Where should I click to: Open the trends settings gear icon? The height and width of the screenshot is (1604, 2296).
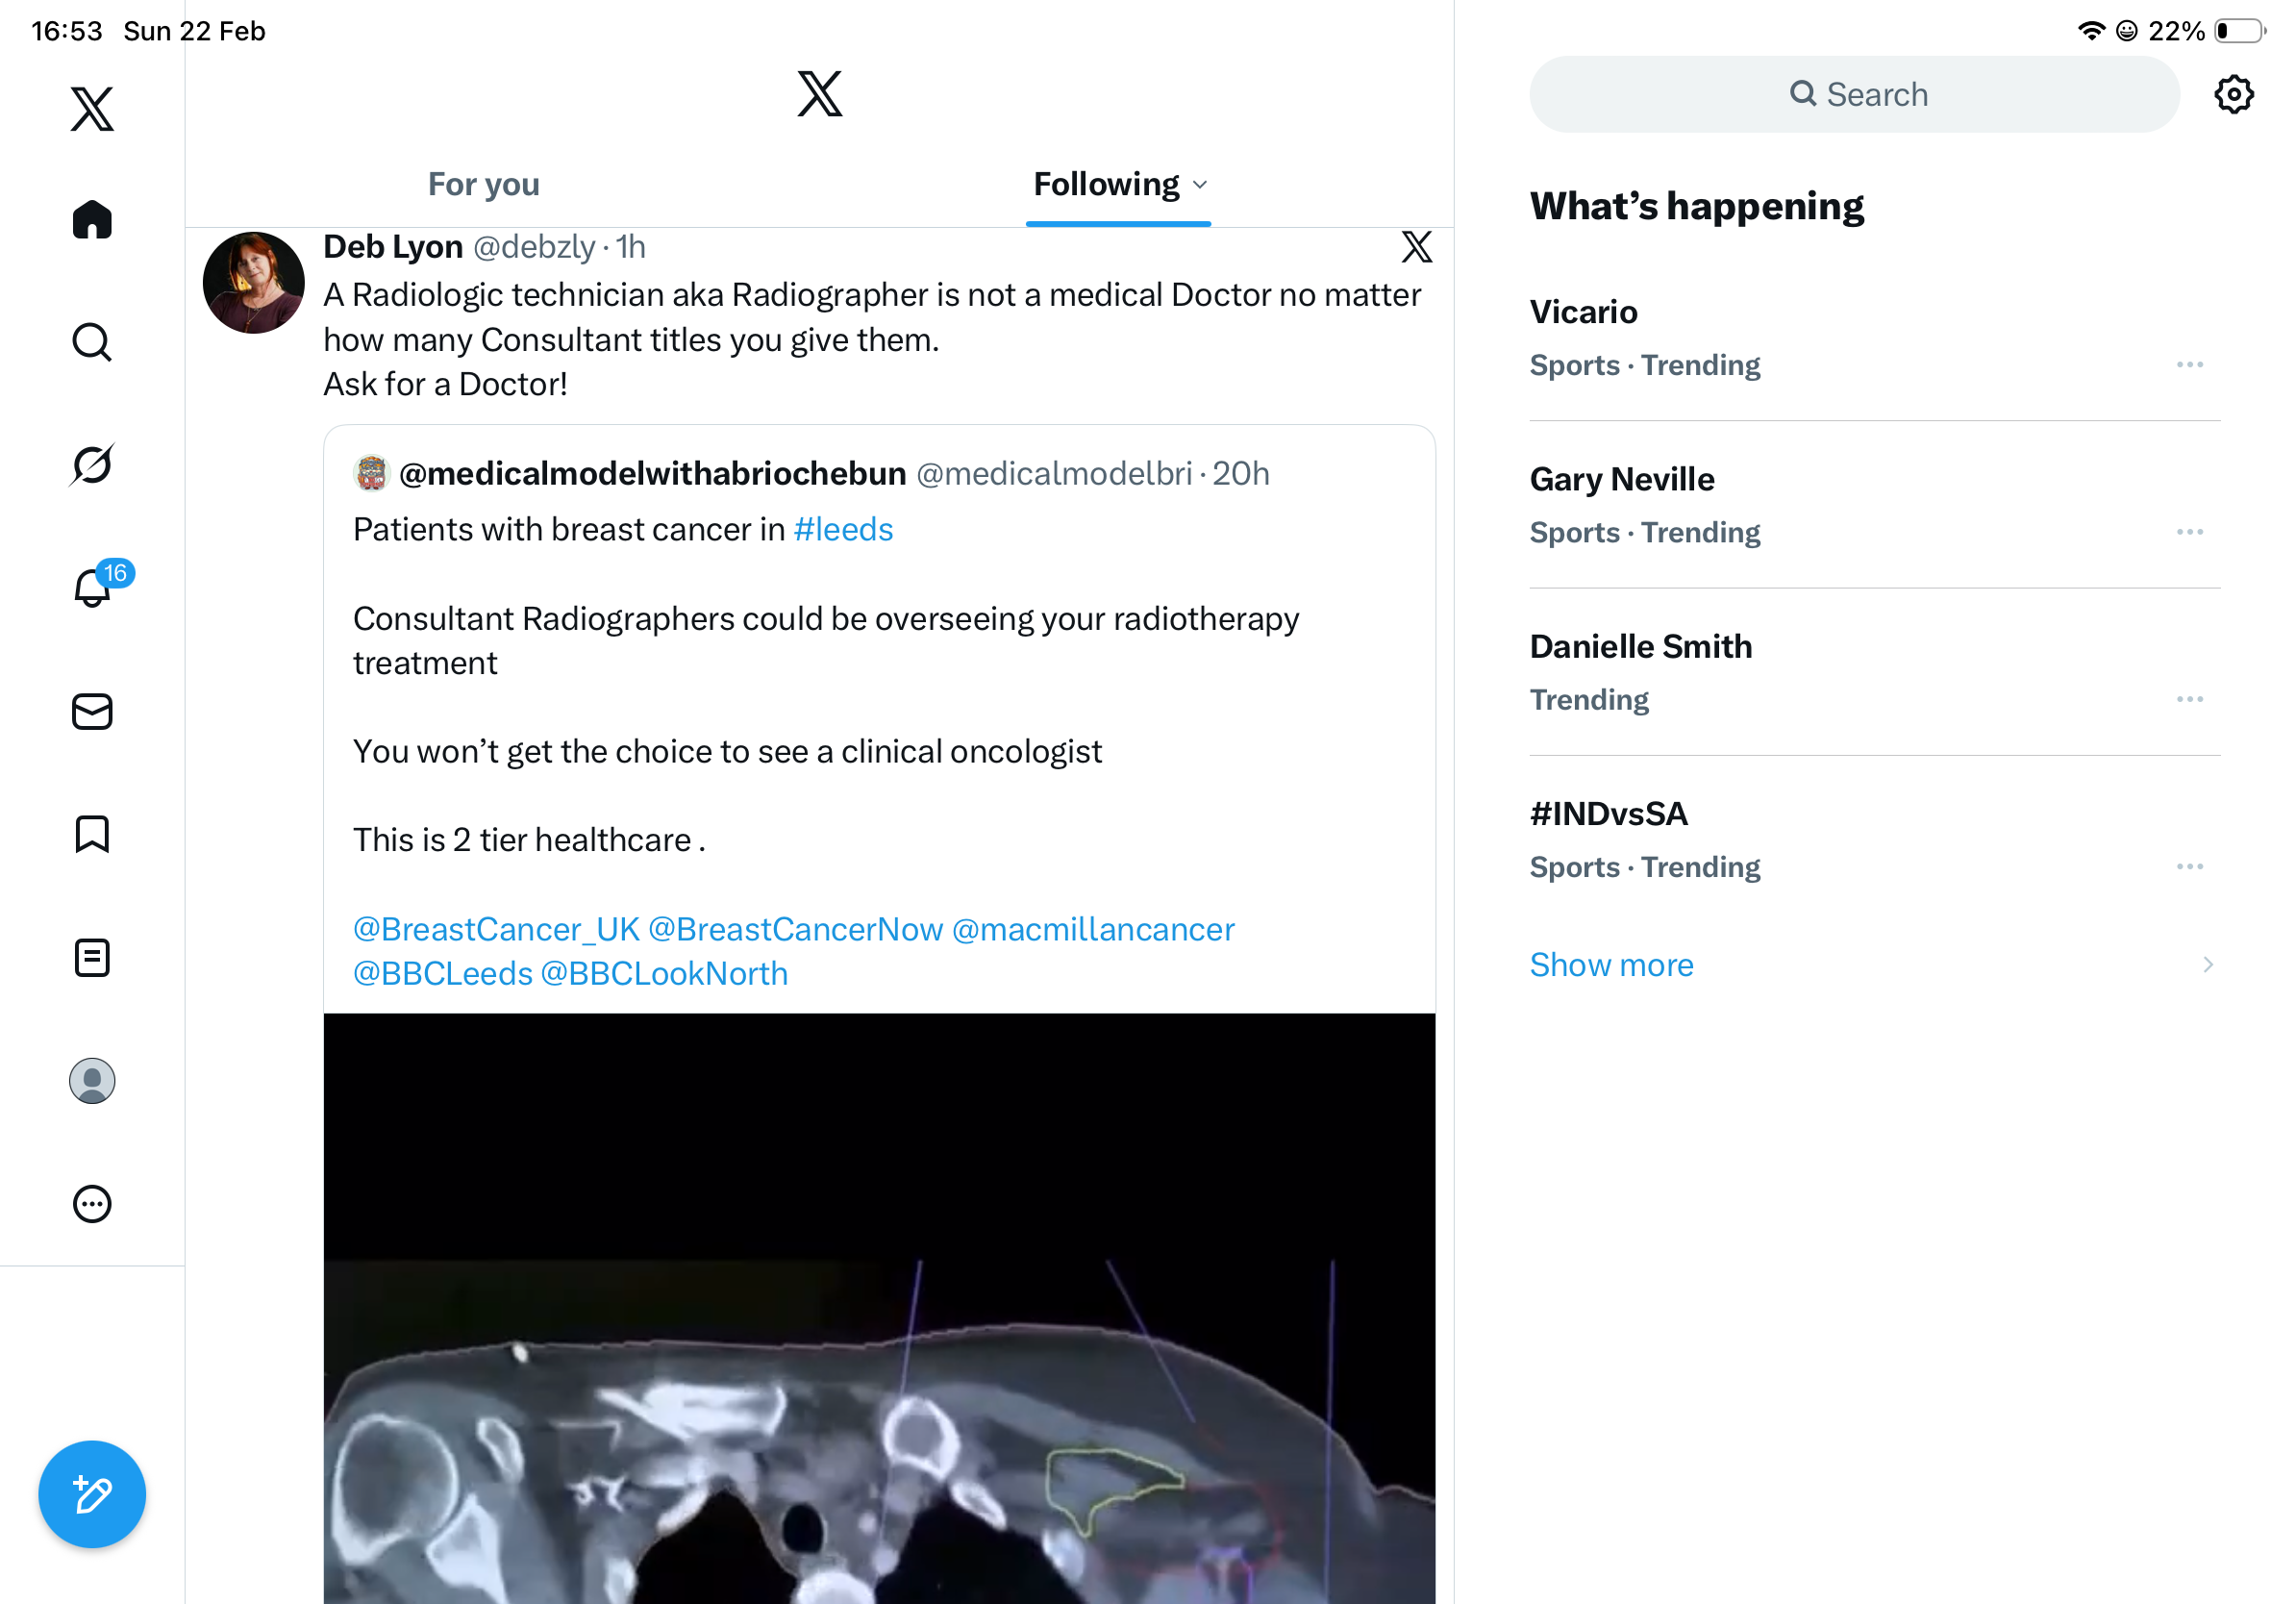click(2233, 95)
